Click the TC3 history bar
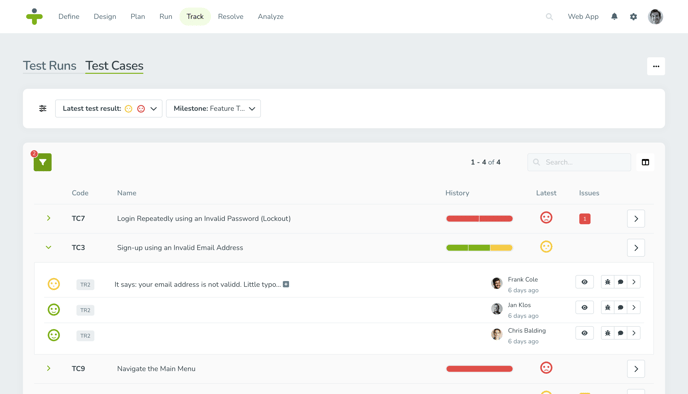 click(479, 248)
